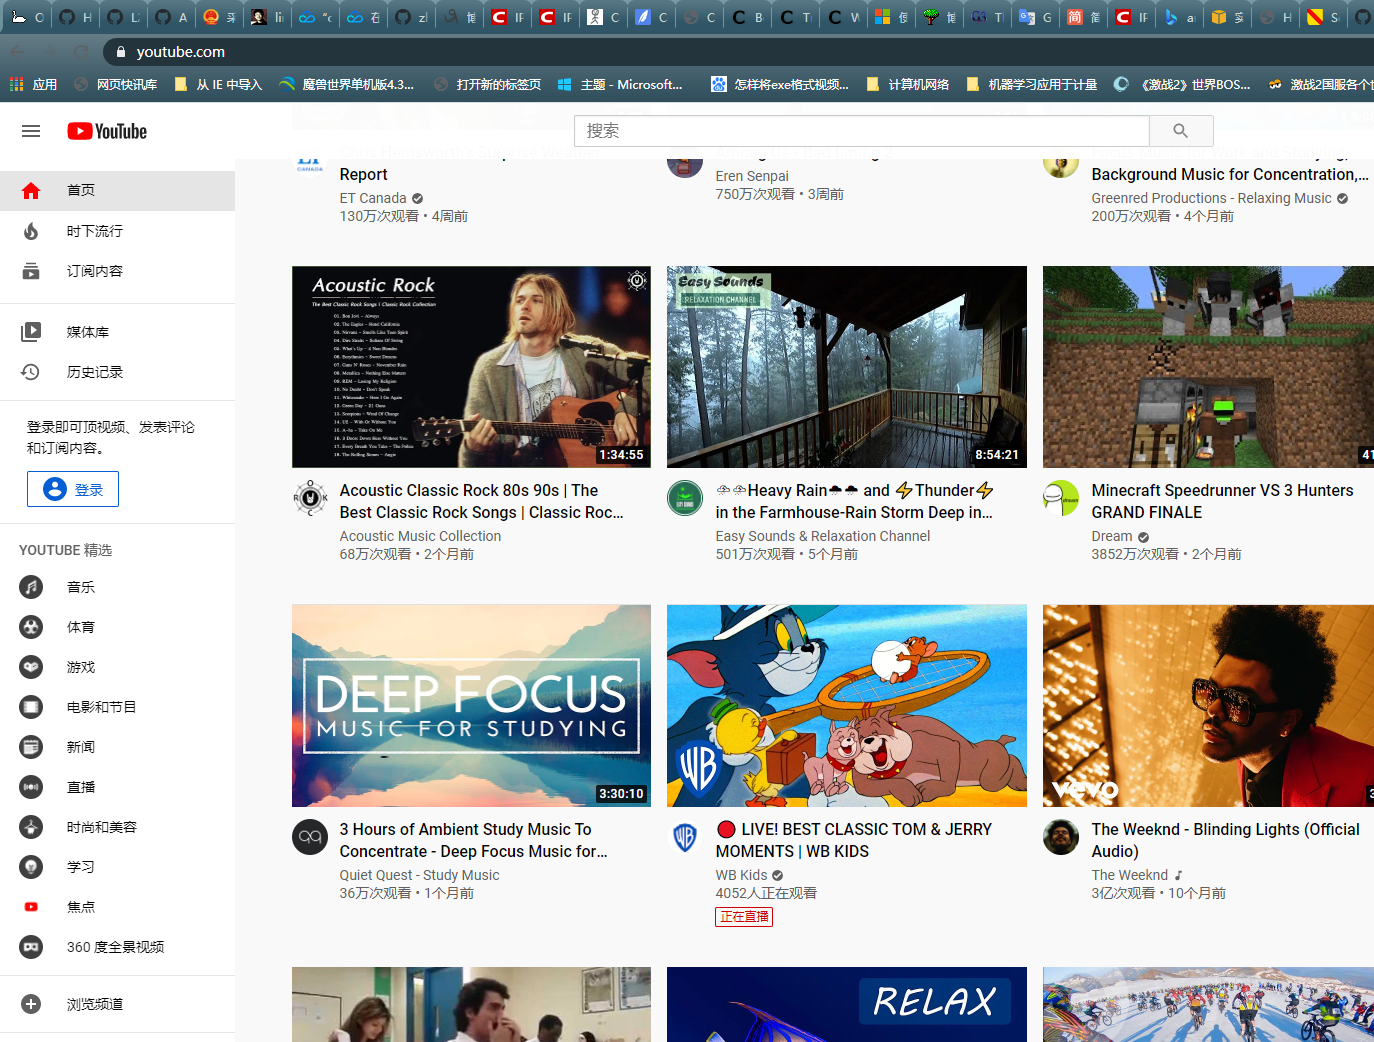The height and width of the screenshot is (1042, 1374).
Task: Open the 主题 - Microsoft bookmark
Action: (620, 85)
